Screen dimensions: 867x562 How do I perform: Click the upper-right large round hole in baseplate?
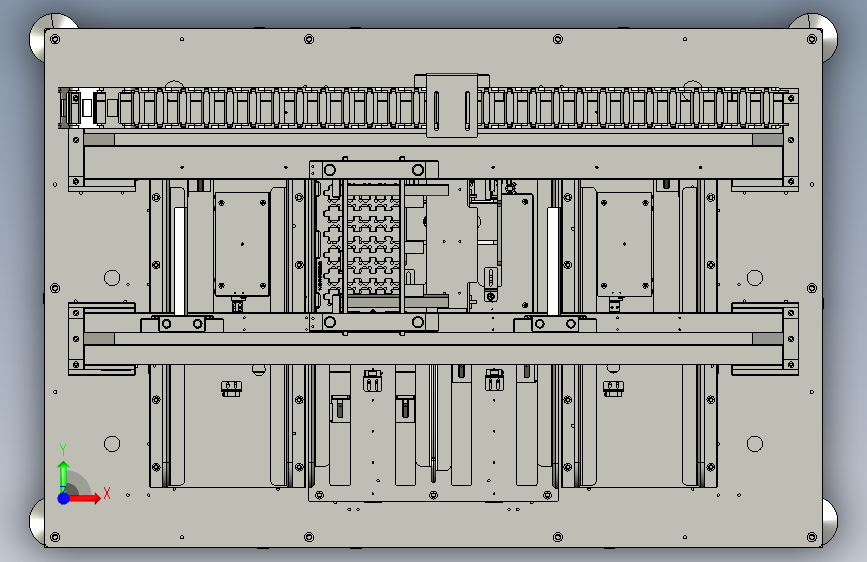[x=755, y=278]
